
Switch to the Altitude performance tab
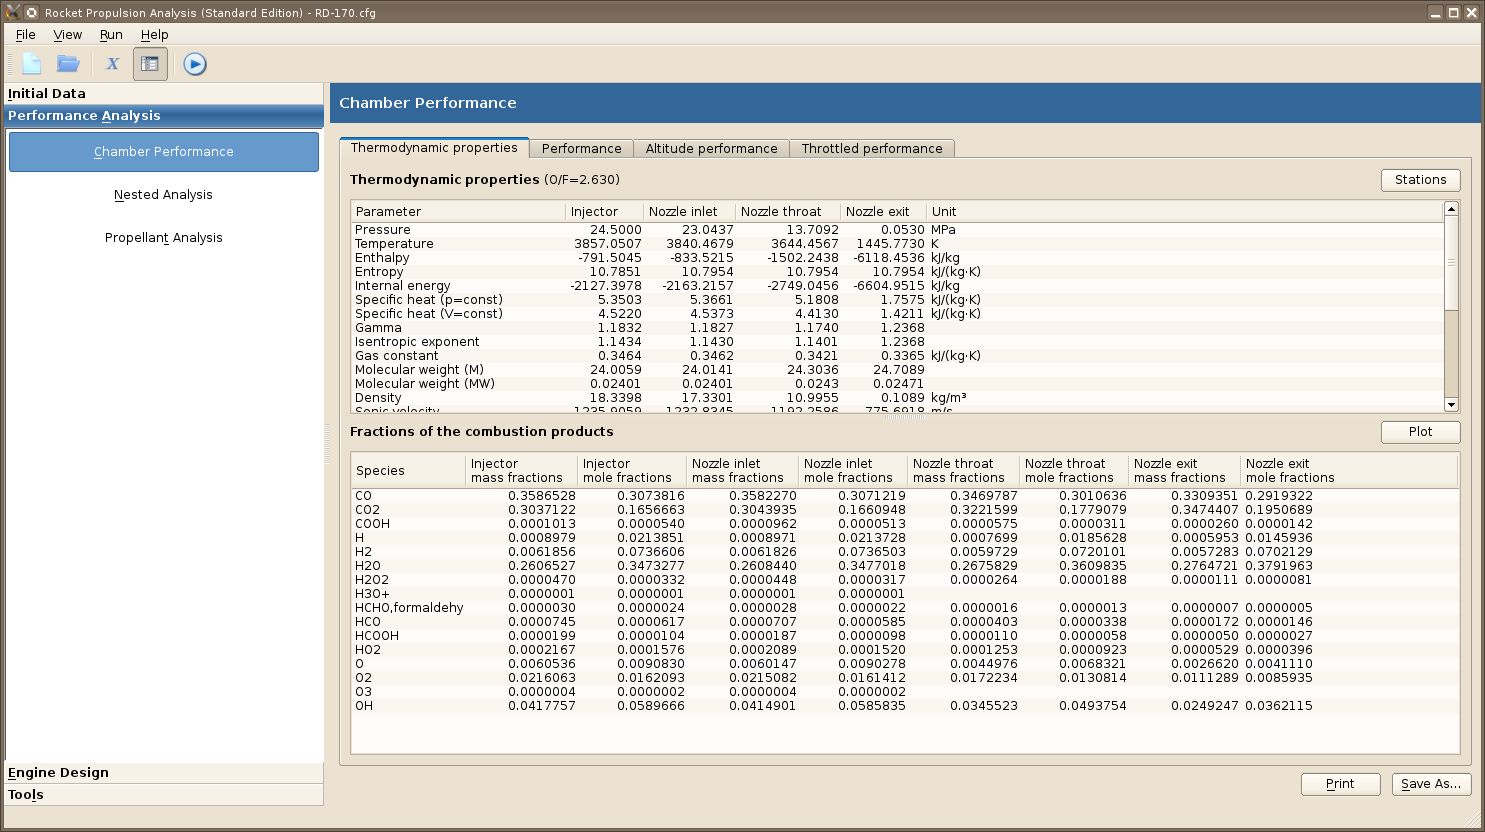click(x=711, y=148)
